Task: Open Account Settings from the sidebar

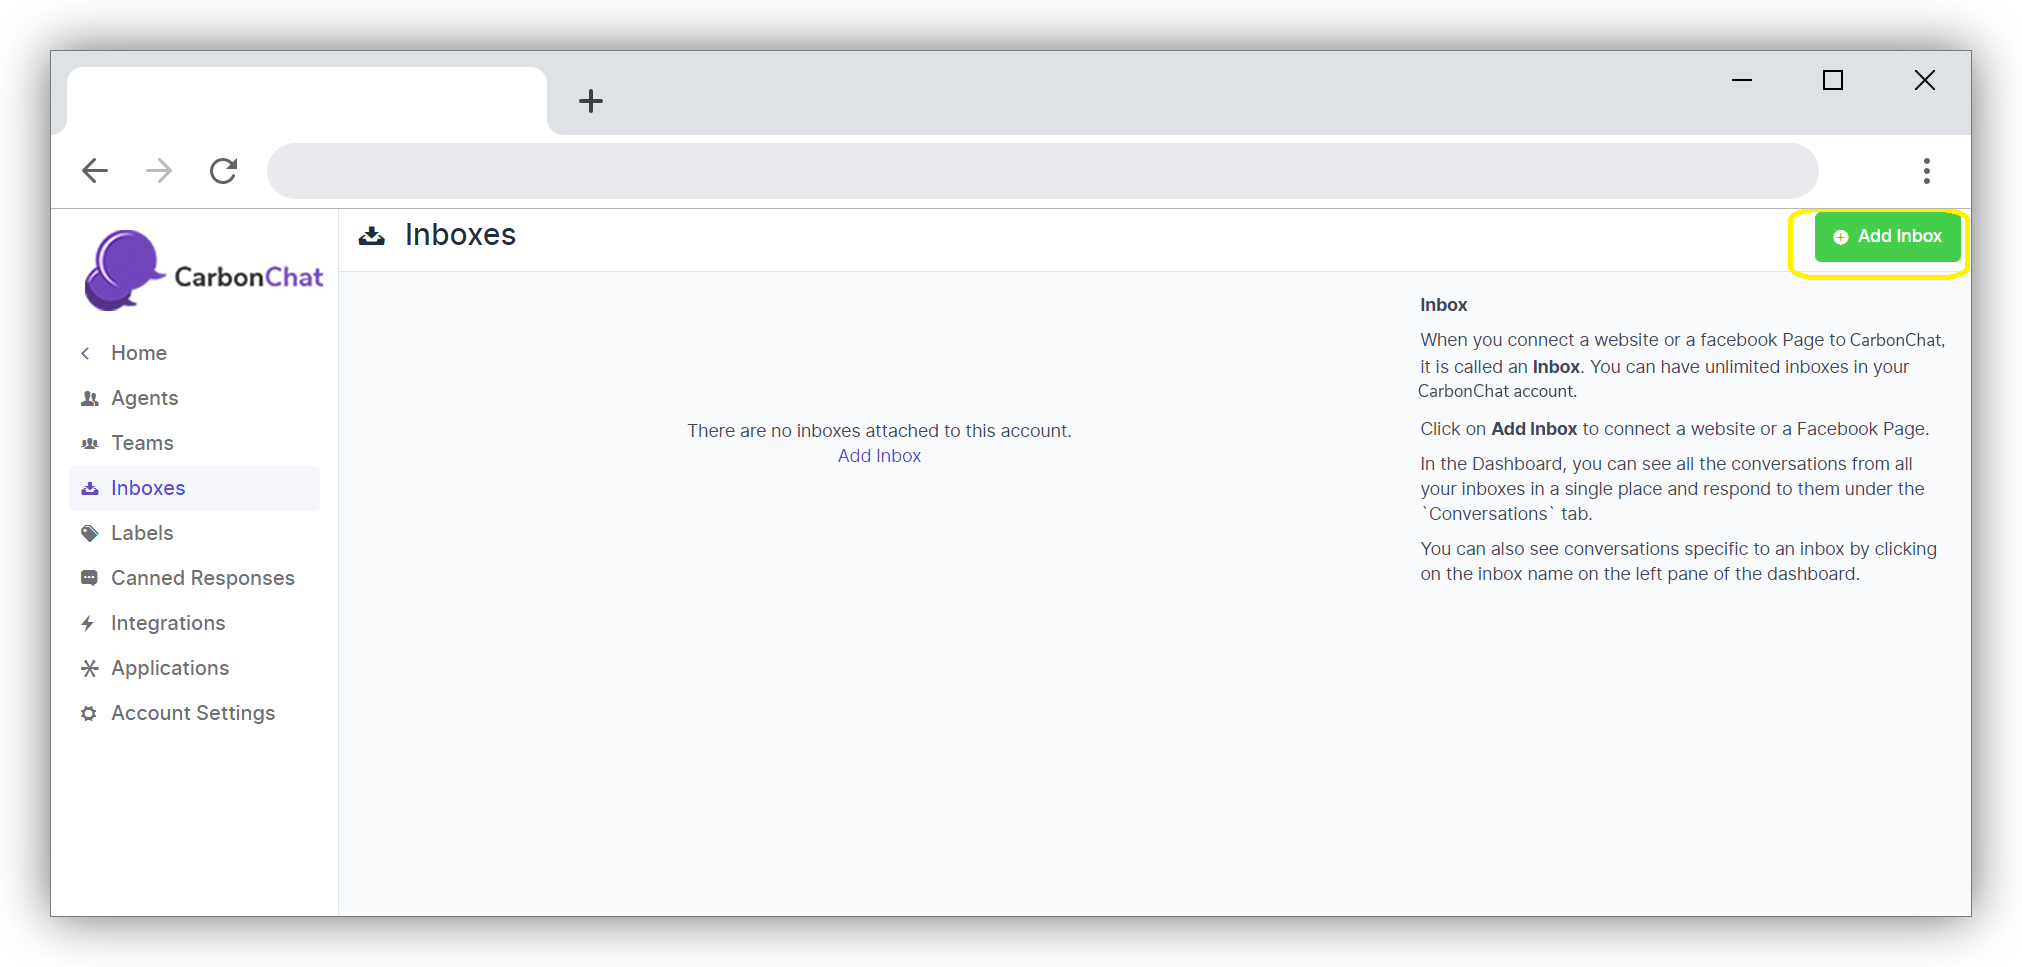Action: tap(193, 713)
